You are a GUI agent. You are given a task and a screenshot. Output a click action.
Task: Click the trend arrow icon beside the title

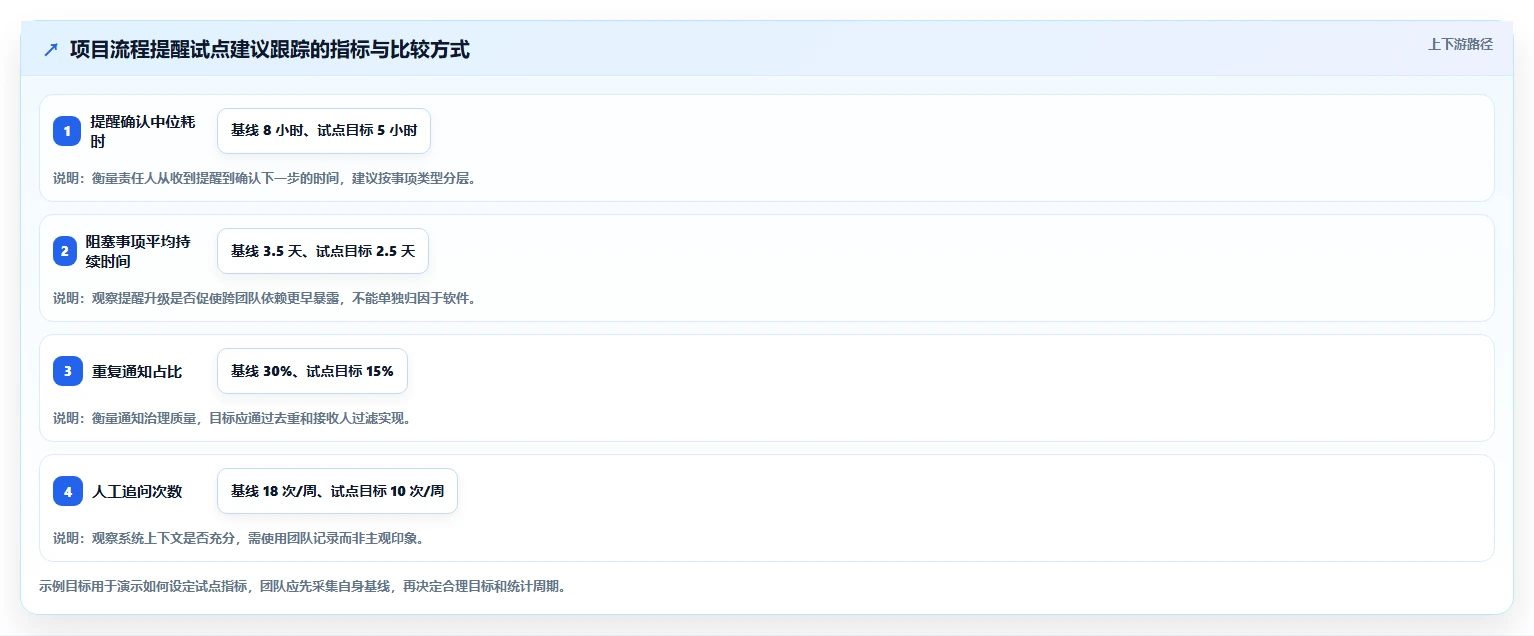pos(51,49)
